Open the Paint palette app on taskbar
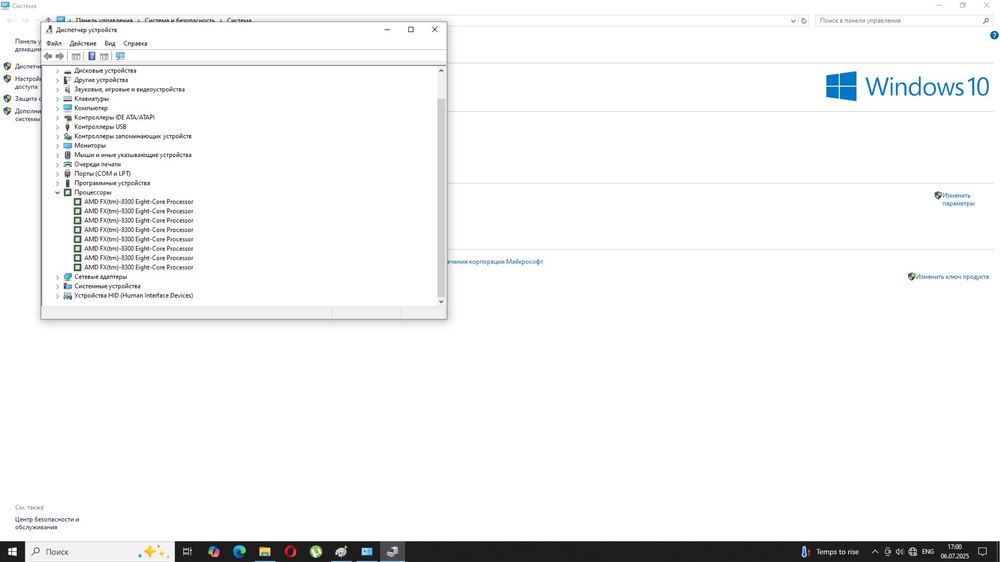The width and height of the screenshot is (1000, 562). tap(341, 552)
